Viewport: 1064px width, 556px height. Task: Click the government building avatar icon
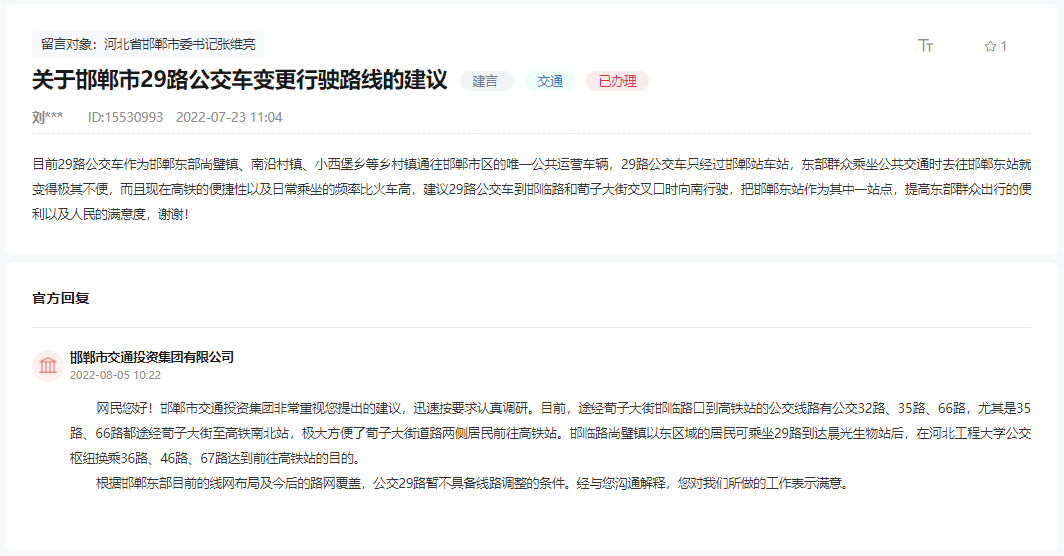coord(48,366)
